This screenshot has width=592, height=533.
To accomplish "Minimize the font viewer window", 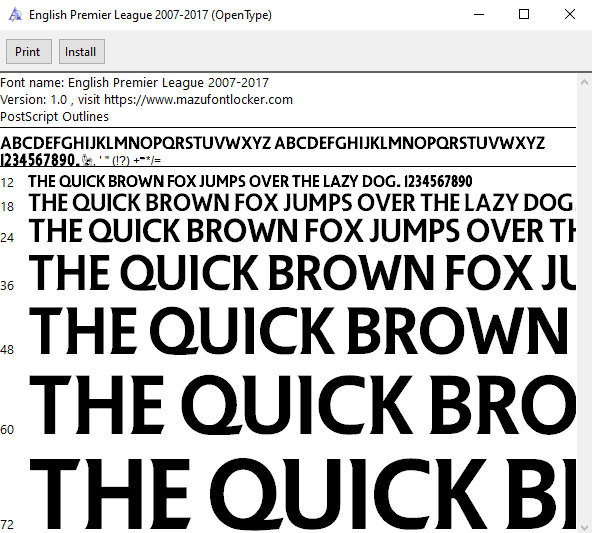I will point(479,15).
